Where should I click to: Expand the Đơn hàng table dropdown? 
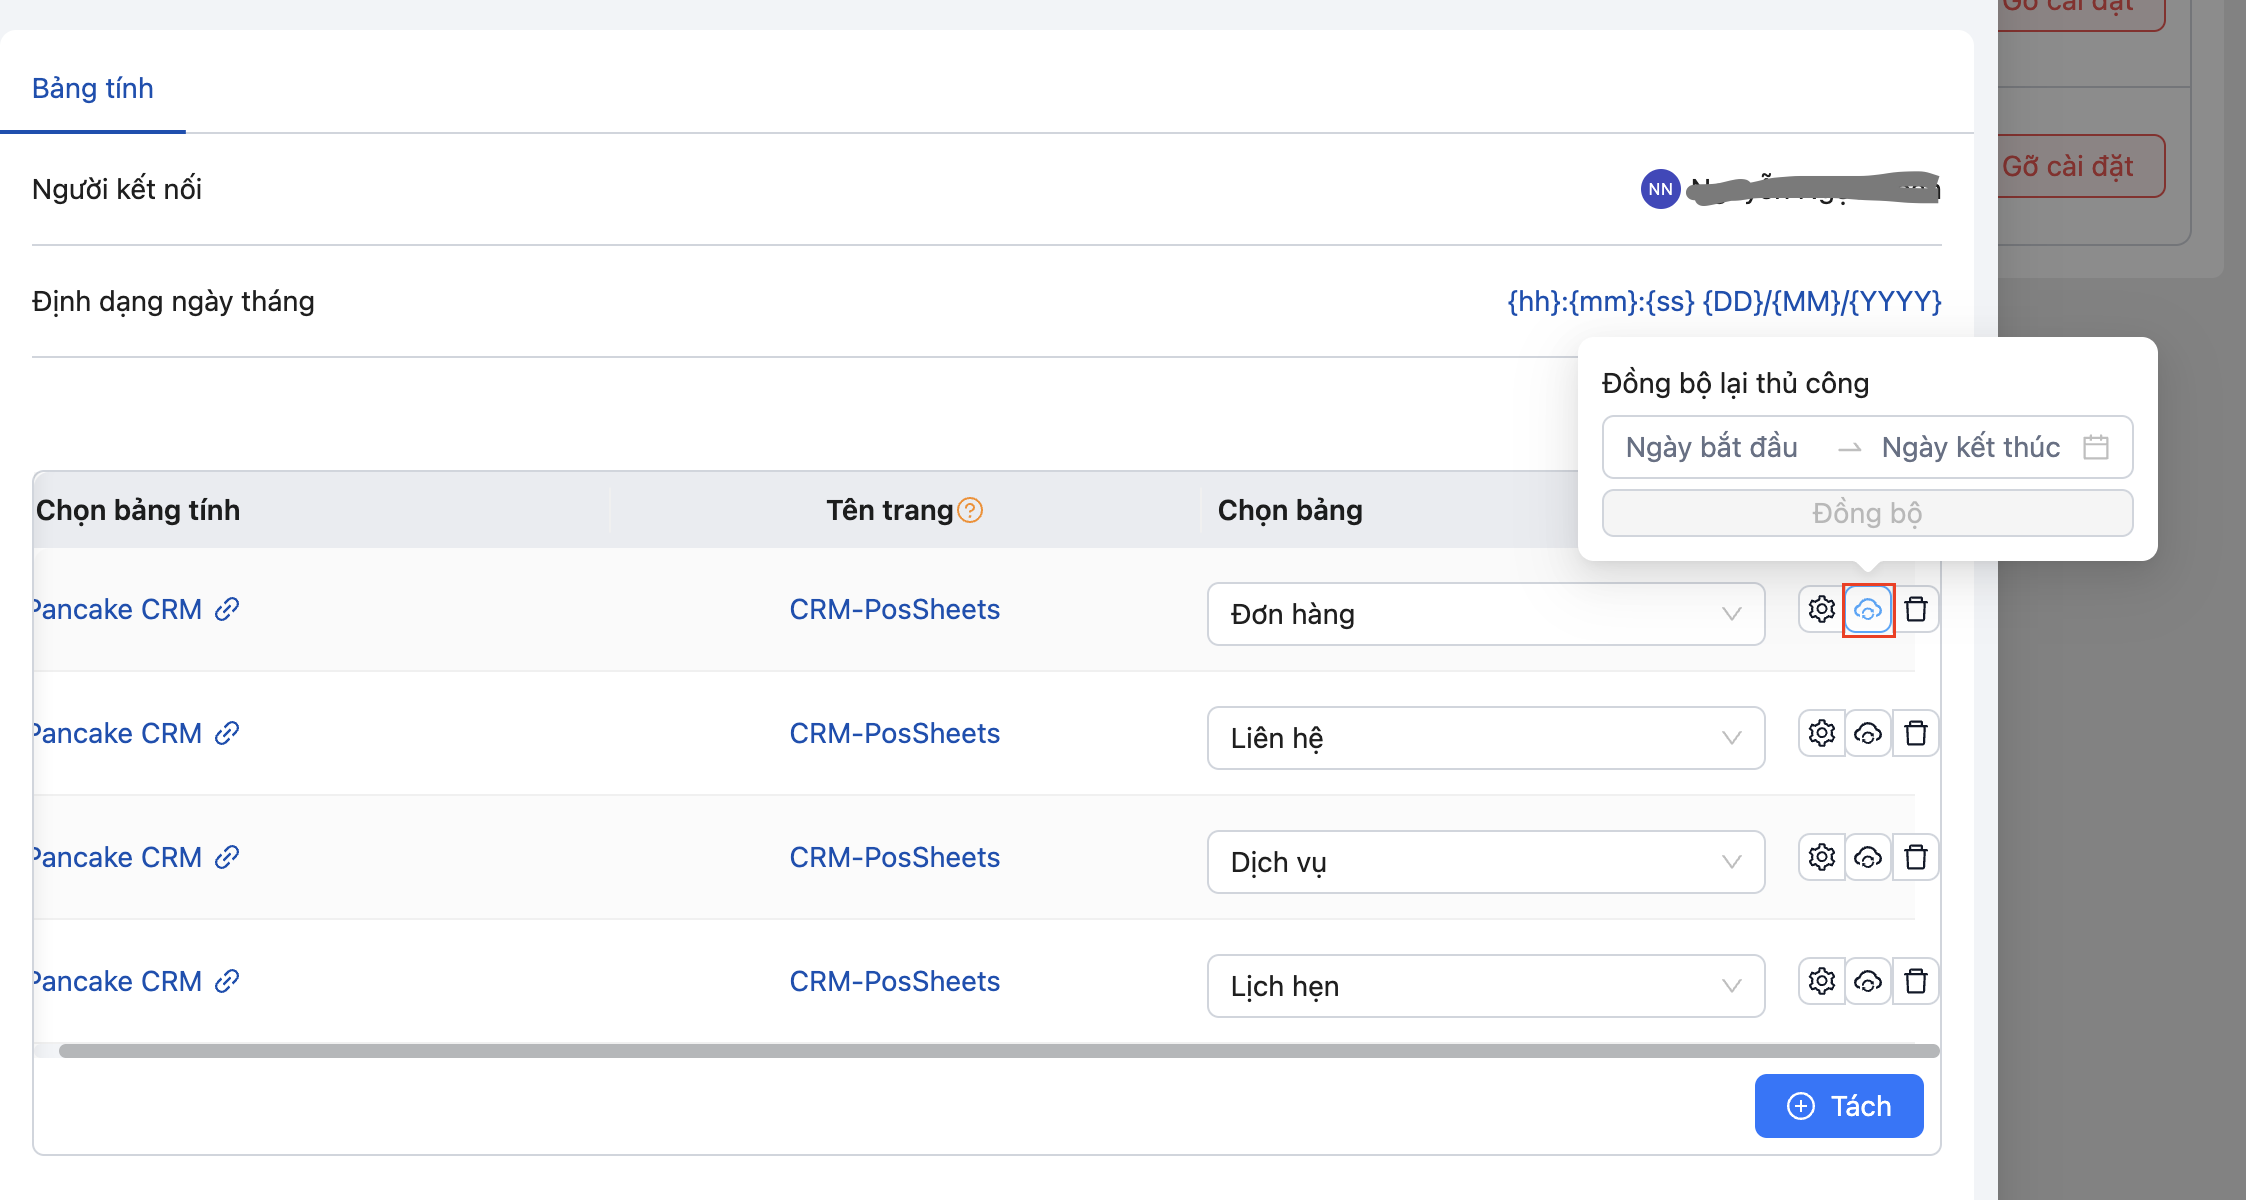(1485, 614)
